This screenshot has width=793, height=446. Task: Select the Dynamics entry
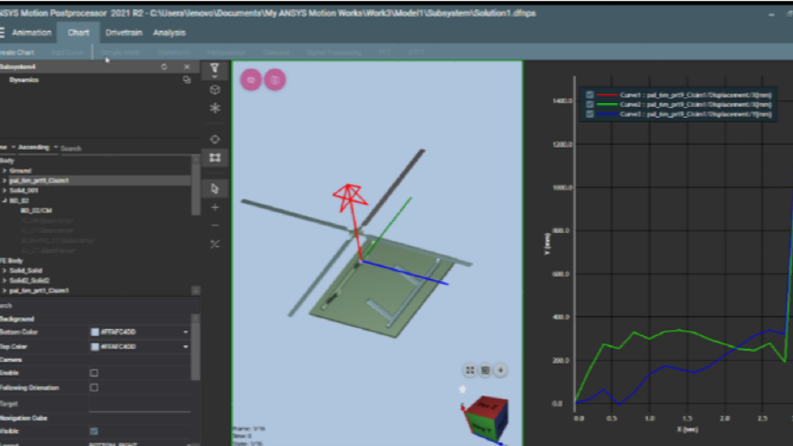tap(24, 79)
